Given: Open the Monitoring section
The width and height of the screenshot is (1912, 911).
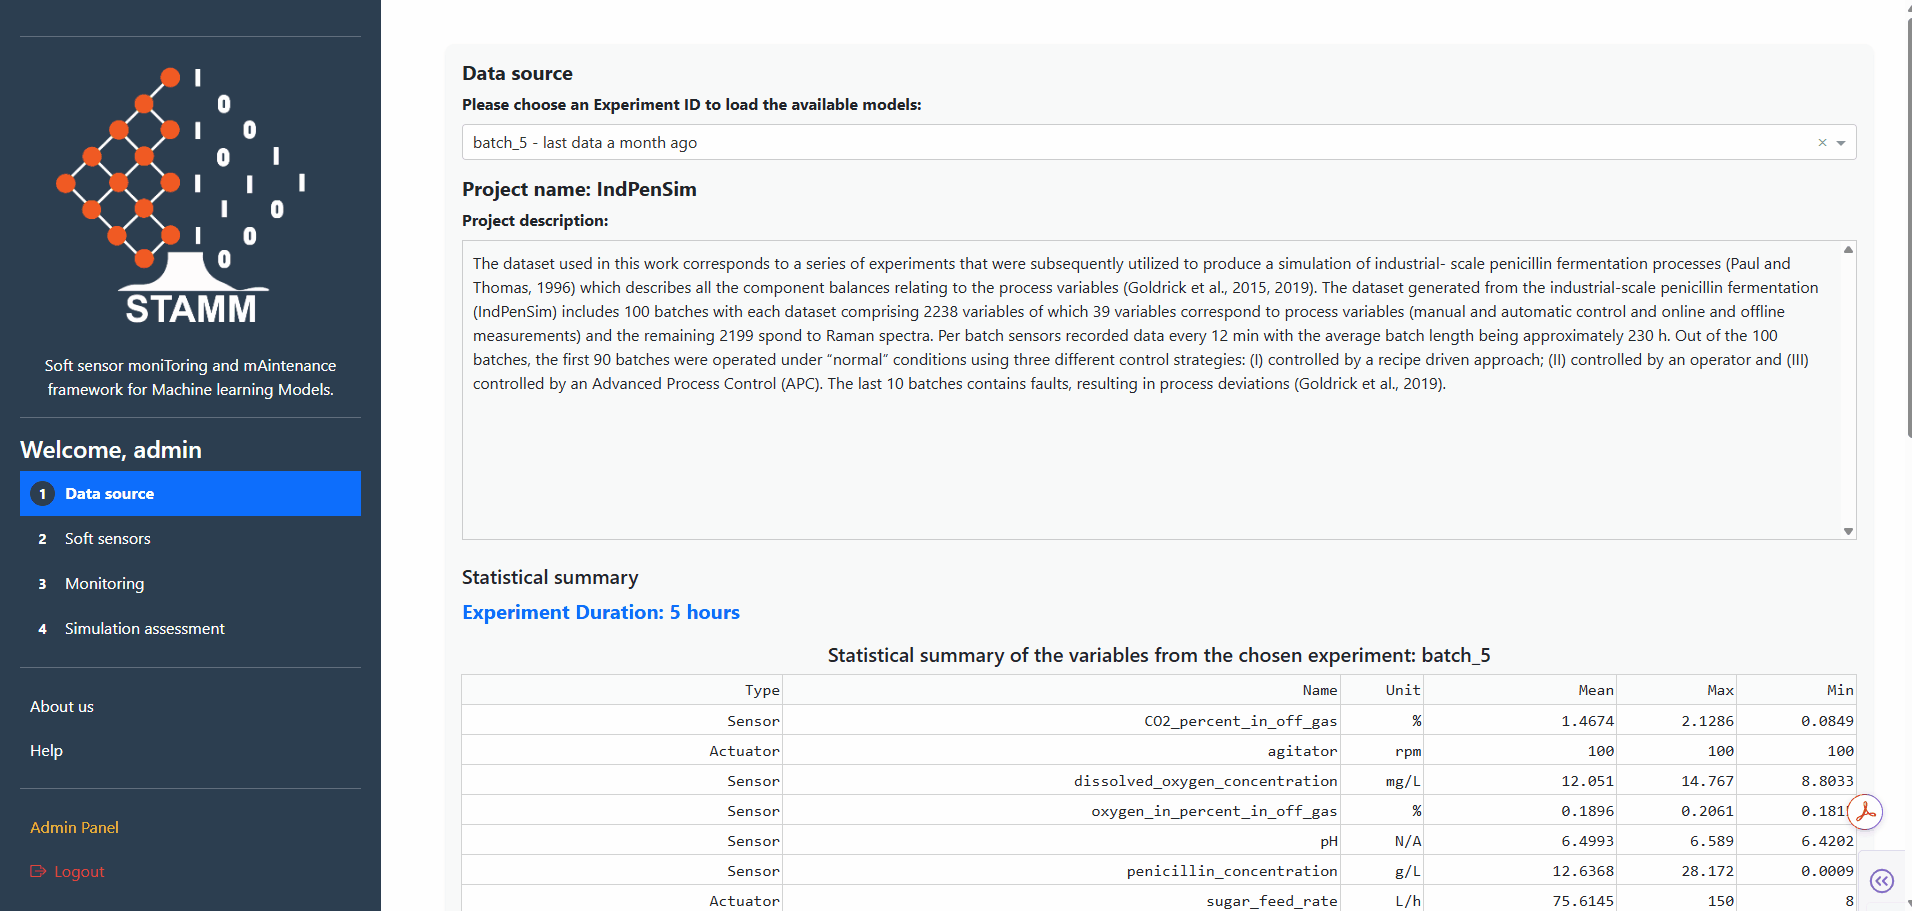Looking at the screenshot, I should pyautogui.click(x=190, y=584).
